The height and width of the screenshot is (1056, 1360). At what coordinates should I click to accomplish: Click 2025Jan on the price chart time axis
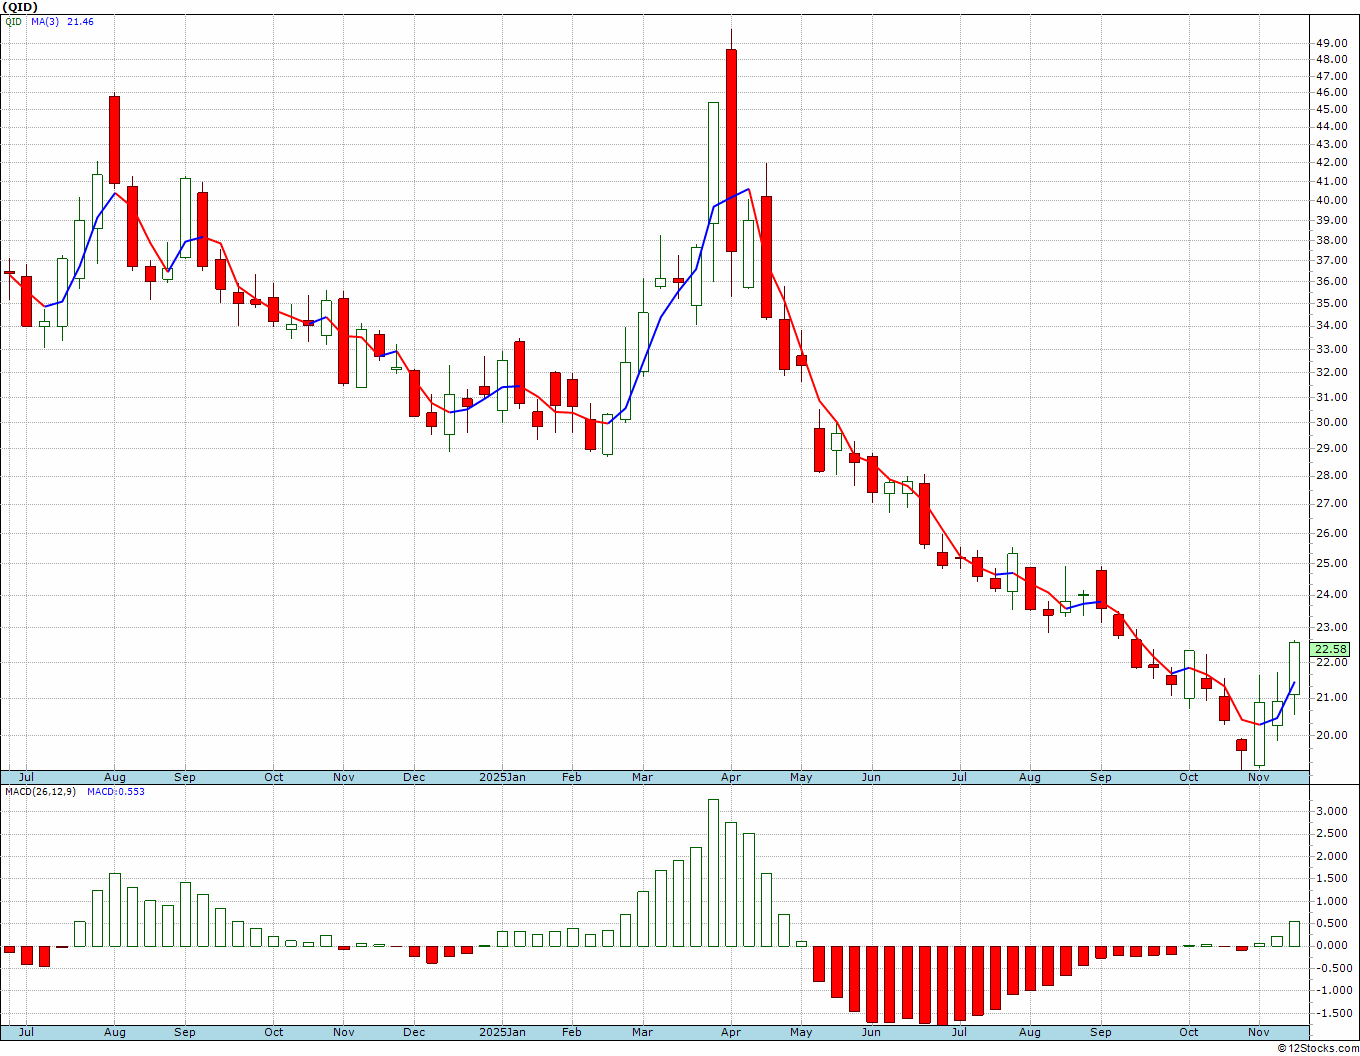point(502,777)
